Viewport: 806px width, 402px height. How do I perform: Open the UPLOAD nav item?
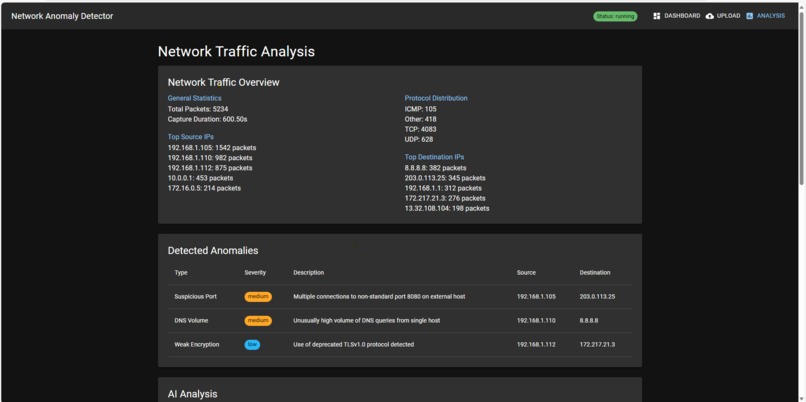click(723, 16)
